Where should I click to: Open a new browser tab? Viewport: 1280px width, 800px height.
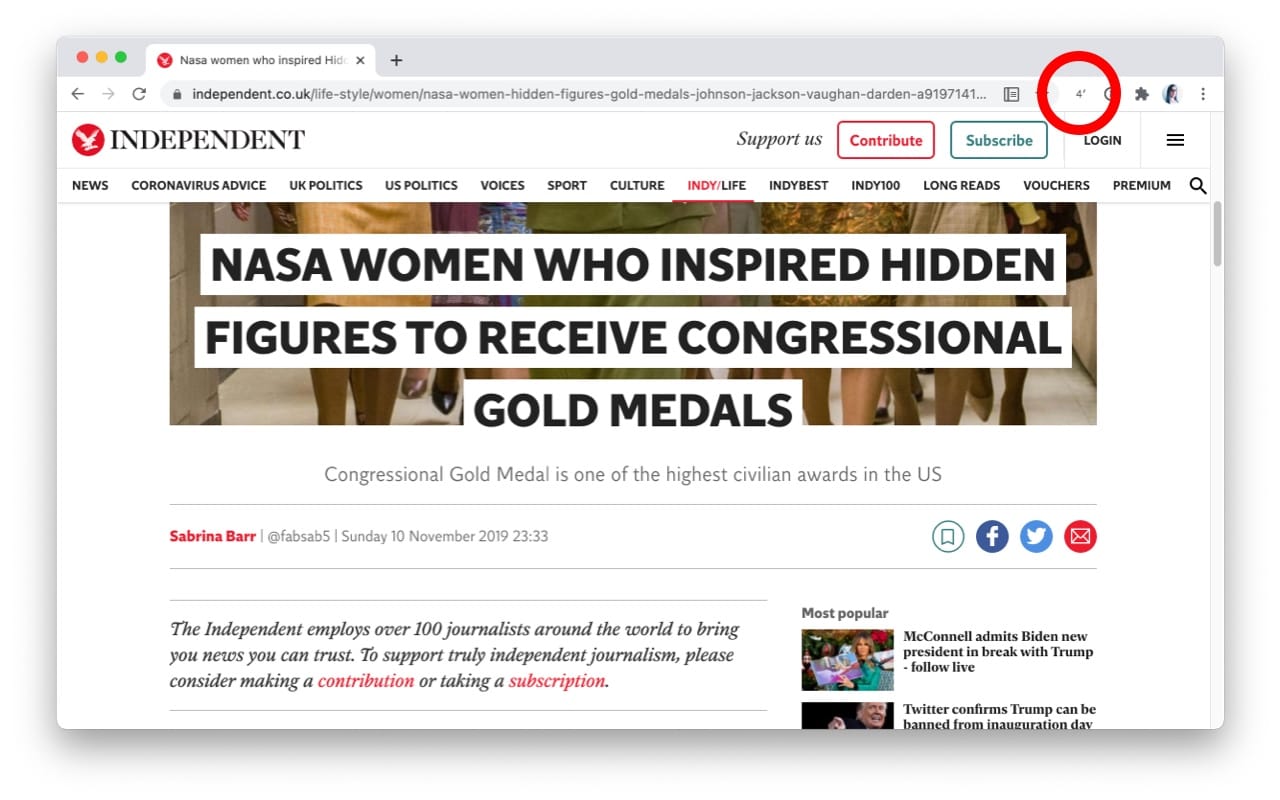(396, 60)
